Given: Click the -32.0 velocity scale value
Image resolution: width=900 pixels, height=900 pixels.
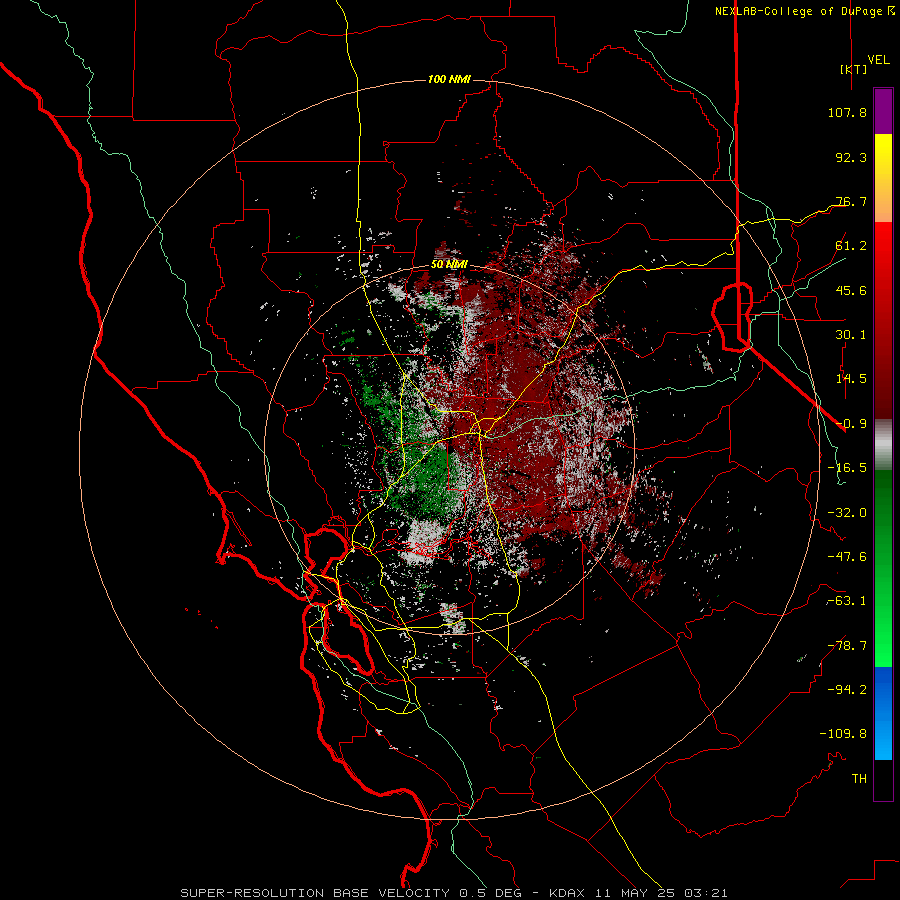Looking at the screenshot, I should pos(847,513).
